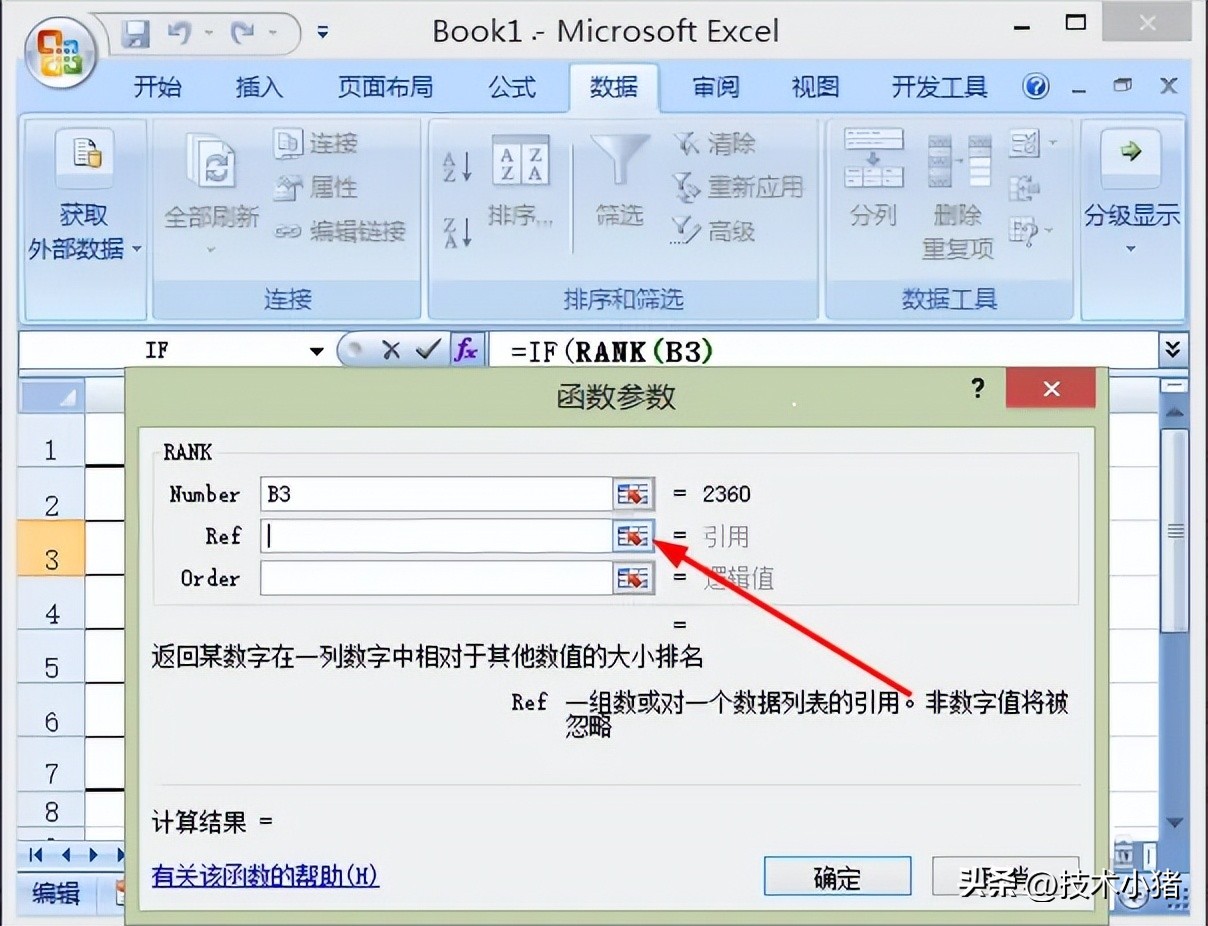Select the 数据 ribbon tab

[x=613, y=88]
